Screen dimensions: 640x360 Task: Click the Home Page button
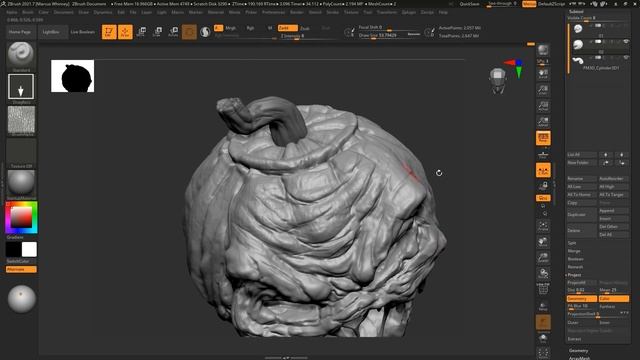(20, 32)
